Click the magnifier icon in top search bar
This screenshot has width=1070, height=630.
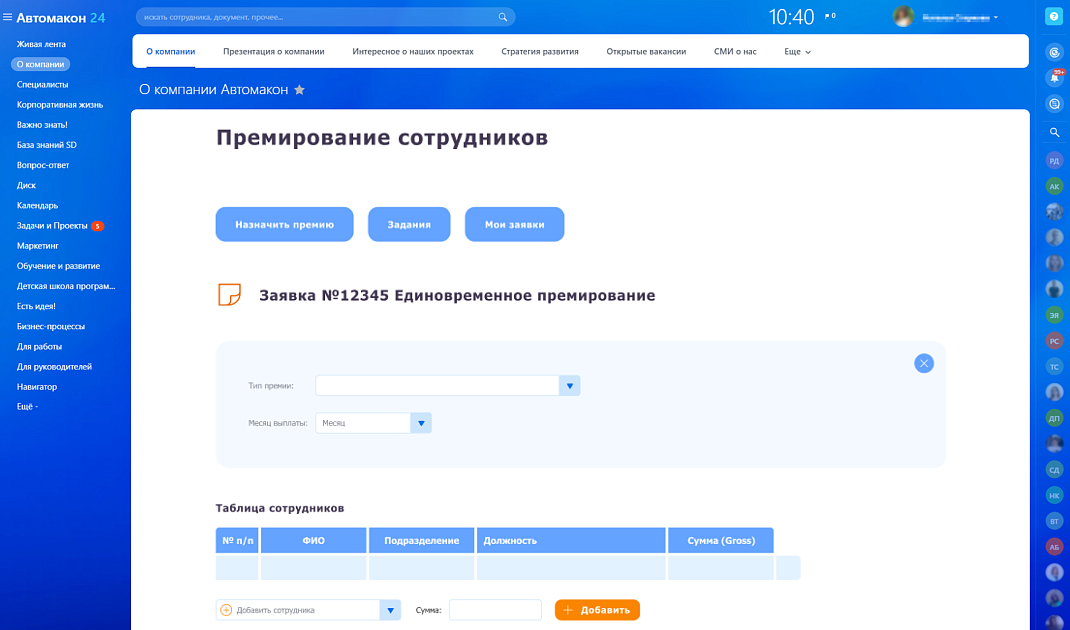click(x=503, y=17)
